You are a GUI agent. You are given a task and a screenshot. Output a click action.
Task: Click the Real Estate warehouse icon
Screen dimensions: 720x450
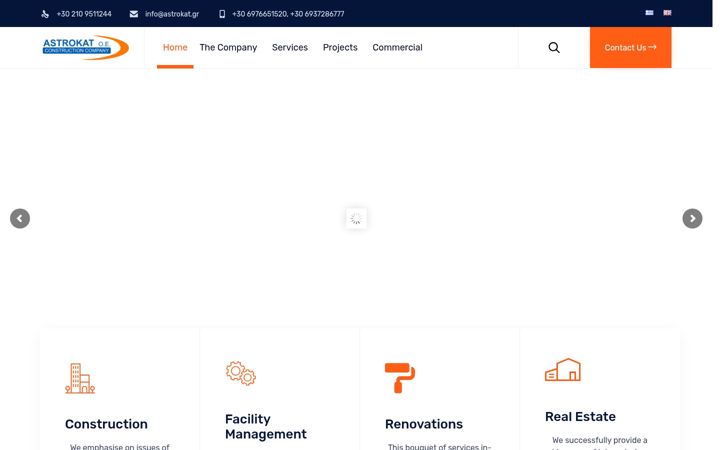pos(562,370)
